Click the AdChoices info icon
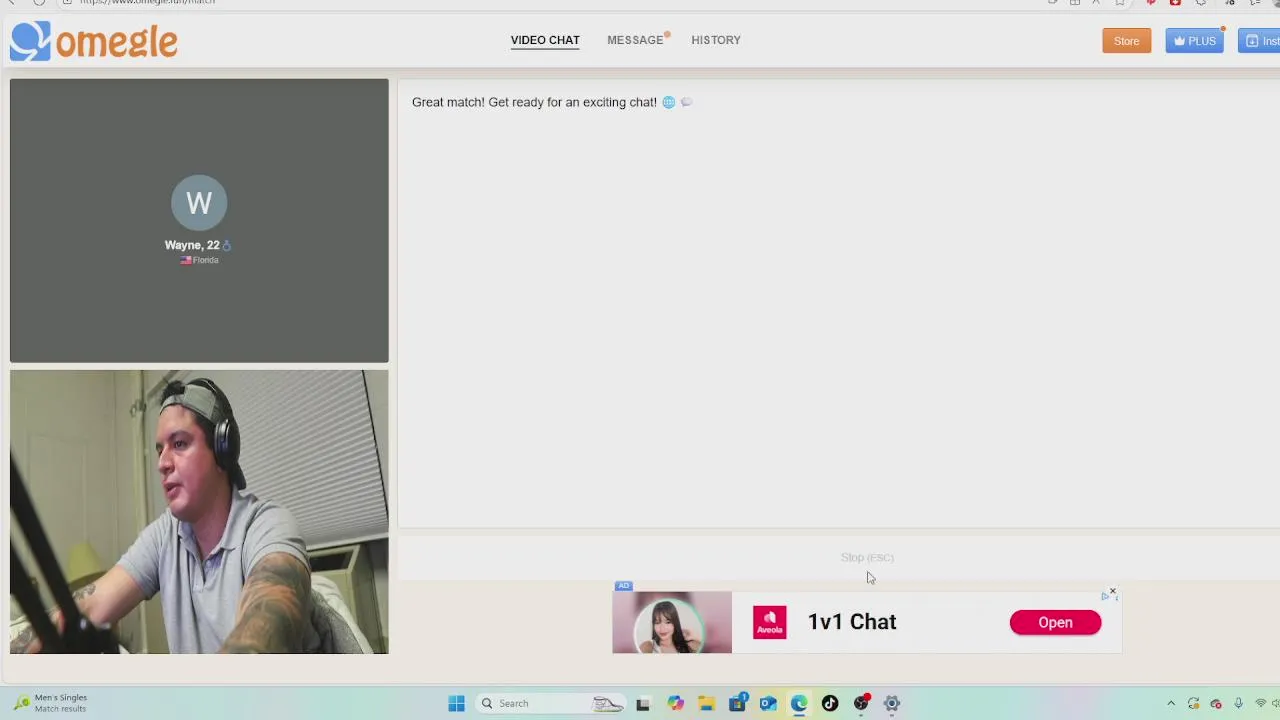1280x720 pixels. coord(1105,597)
